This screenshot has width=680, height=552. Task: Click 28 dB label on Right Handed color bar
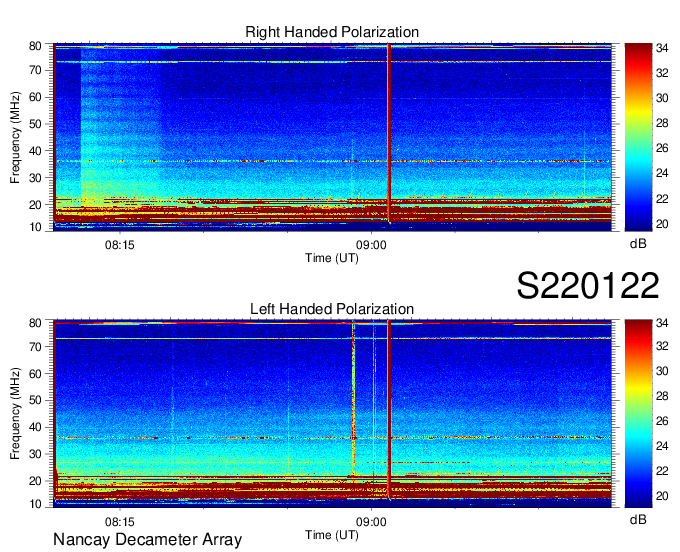pos(662,123)
